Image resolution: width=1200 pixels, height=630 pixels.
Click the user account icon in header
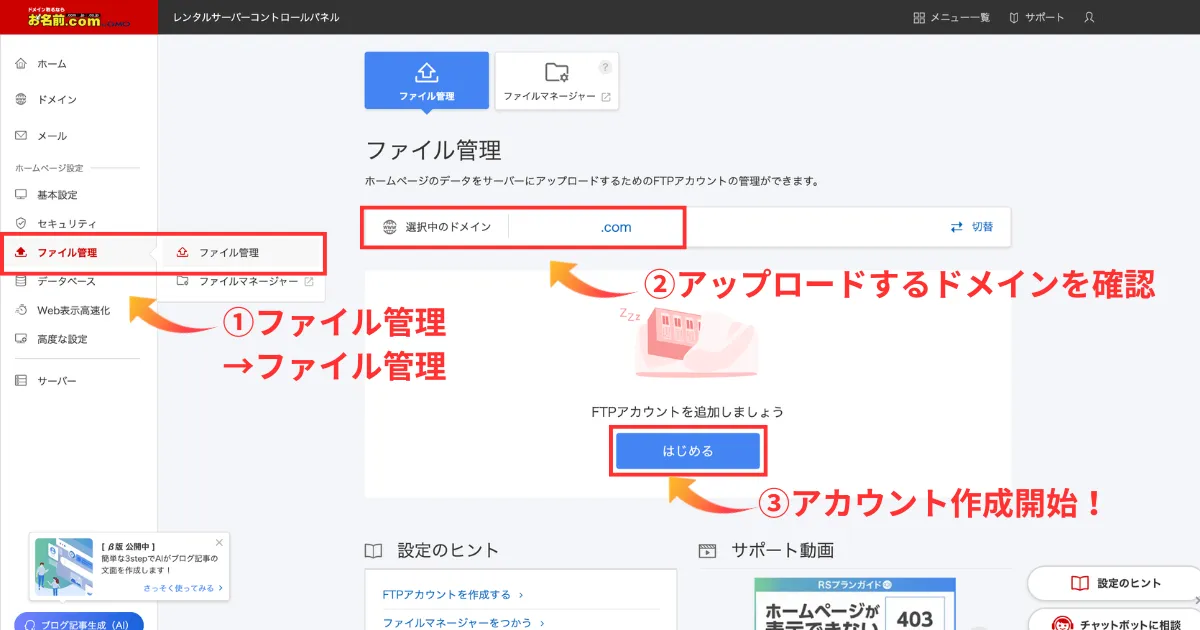coord(1089,18)
